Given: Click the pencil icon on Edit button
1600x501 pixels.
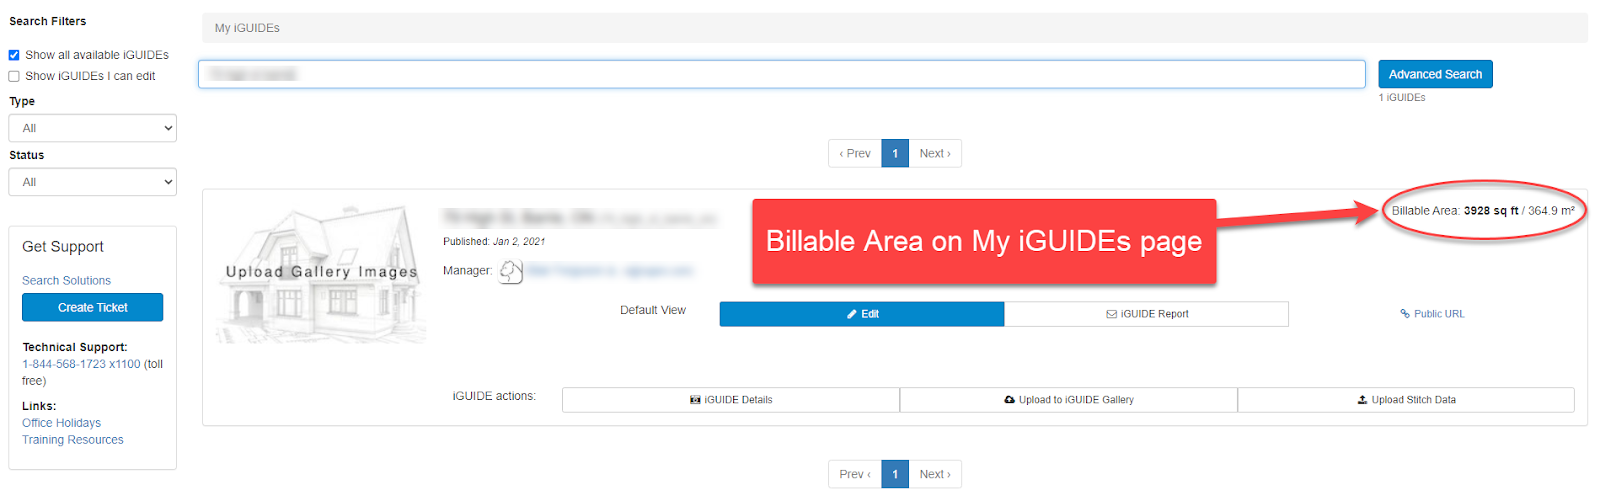Looking at the screenshot, I should [852, 314].
